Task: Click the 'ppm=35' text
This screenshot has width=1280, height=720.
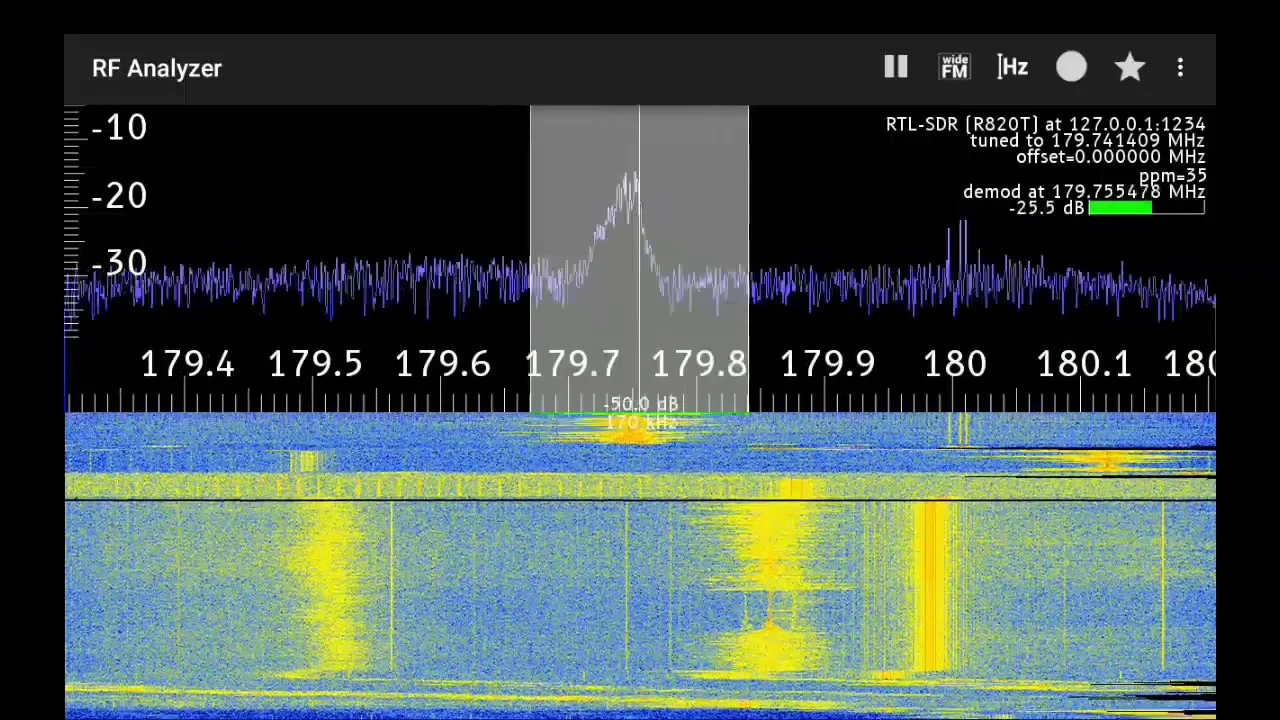Action: click(x=1172, y=176)
